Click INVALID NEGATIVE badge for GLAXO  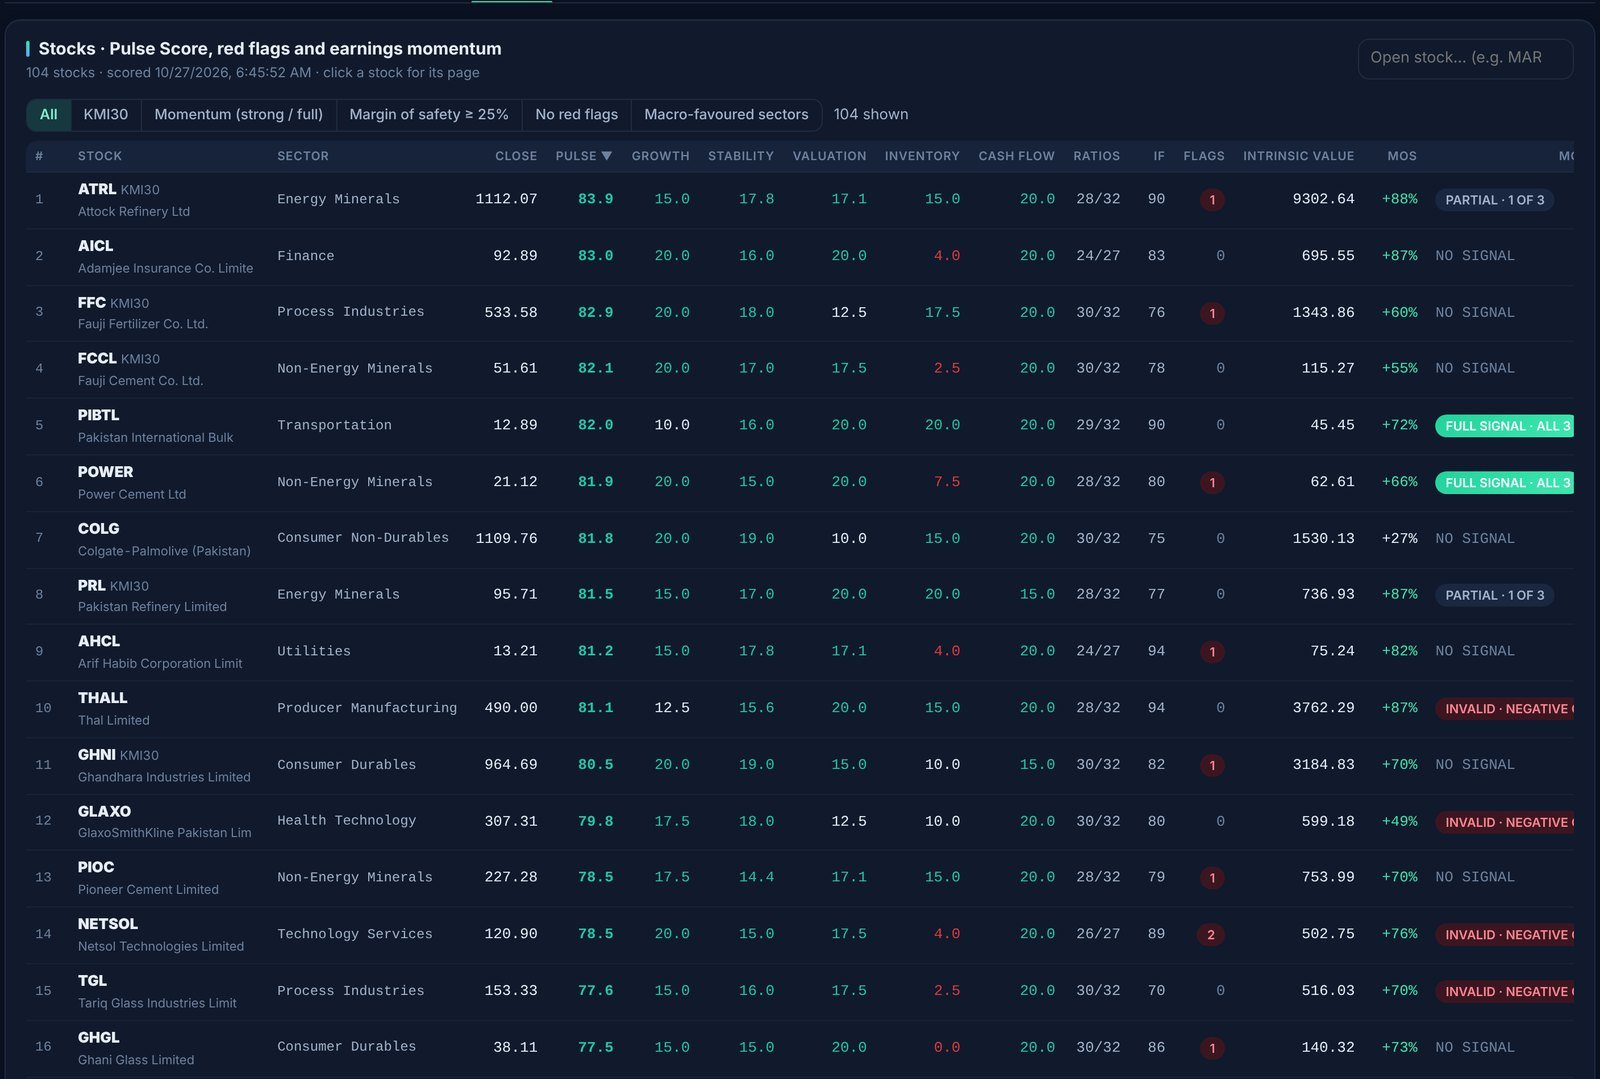coord(1504,822)
